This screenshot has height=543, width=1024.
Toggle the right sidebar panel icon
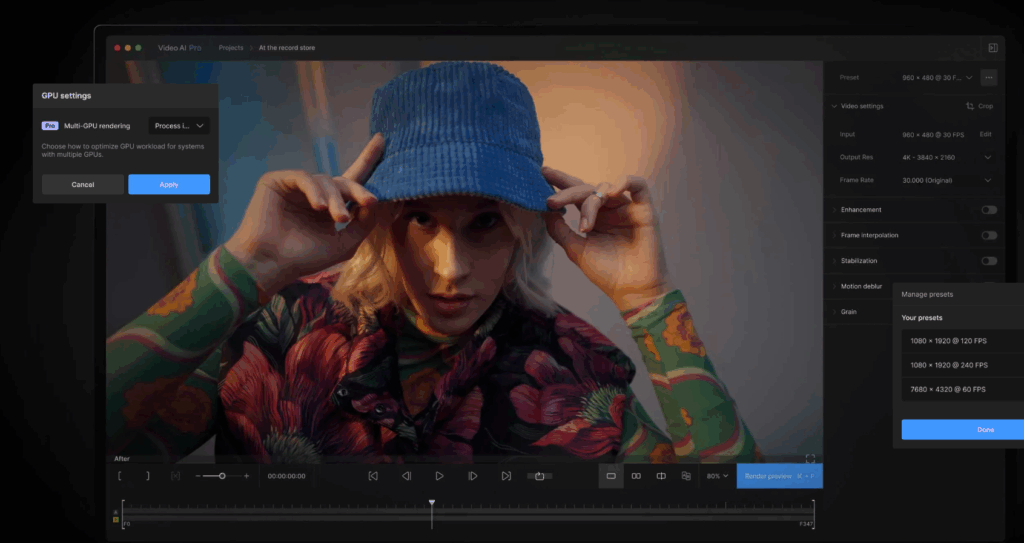[993, 48]
